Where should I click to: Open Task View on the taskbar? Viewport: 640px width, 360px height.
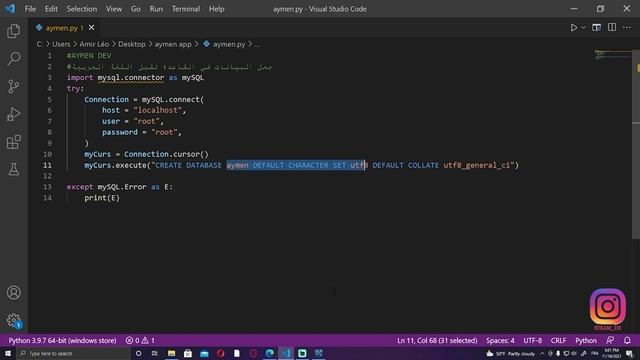tap(155, 353)
